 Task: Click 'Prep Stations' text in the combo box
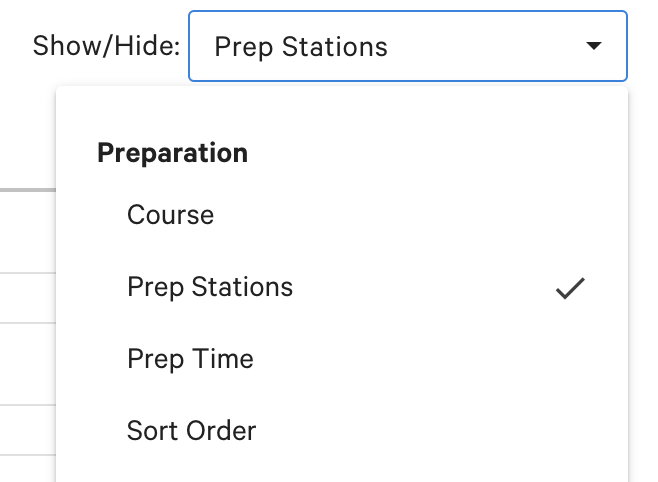[301, 46]
